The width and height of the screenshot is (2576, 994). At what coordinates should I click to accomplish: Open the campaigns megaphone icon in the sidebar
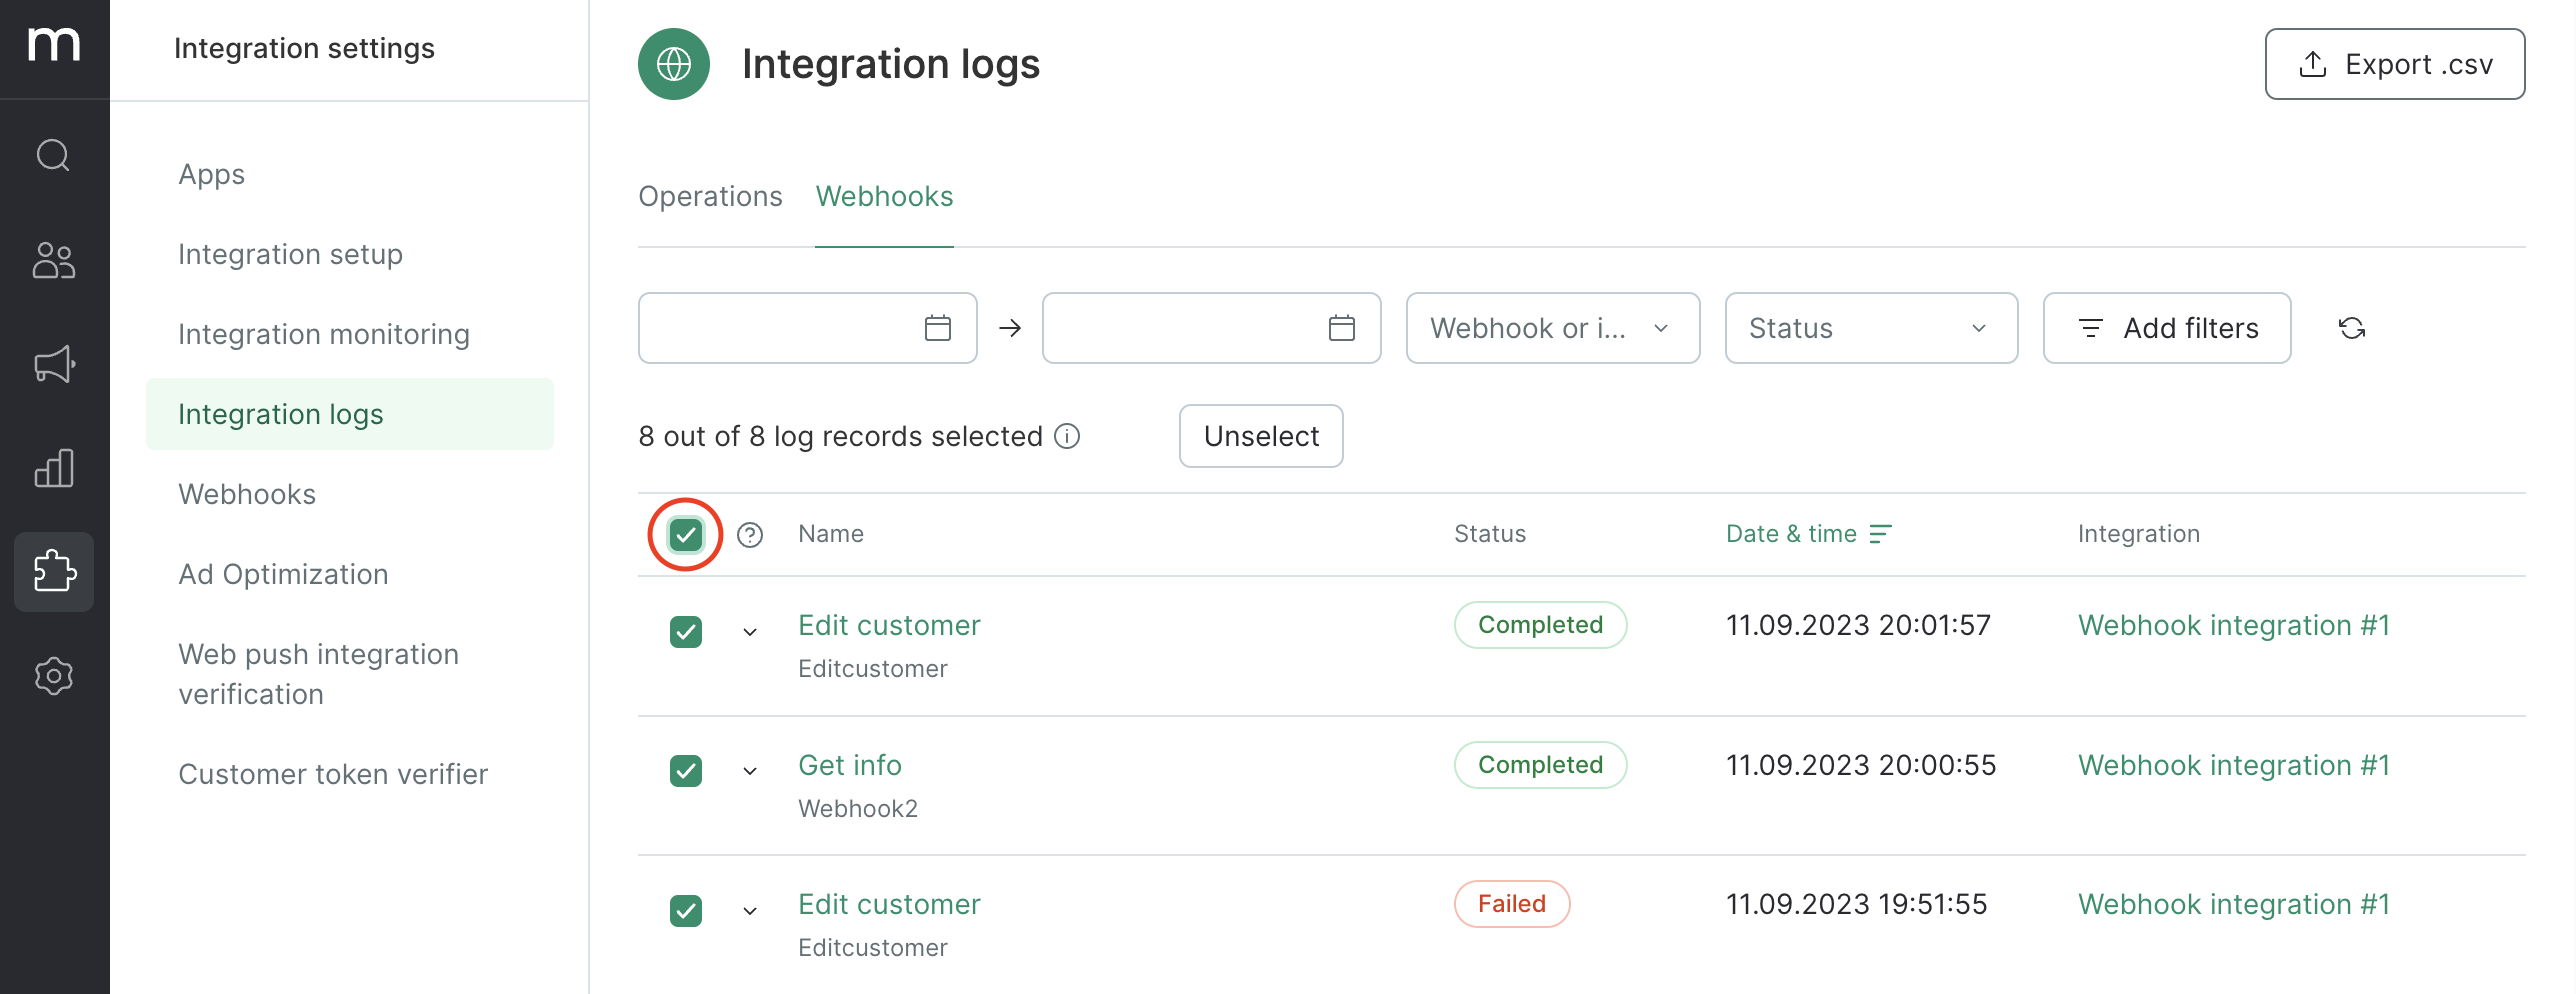54,365
